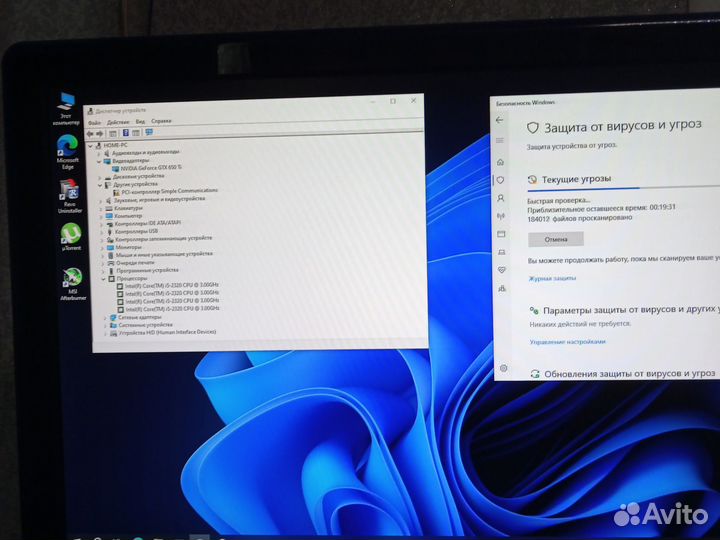The height and width of the screenshot is (540, 720).
Task: Open the Действие menu in Device Manager
Action: 118,121
